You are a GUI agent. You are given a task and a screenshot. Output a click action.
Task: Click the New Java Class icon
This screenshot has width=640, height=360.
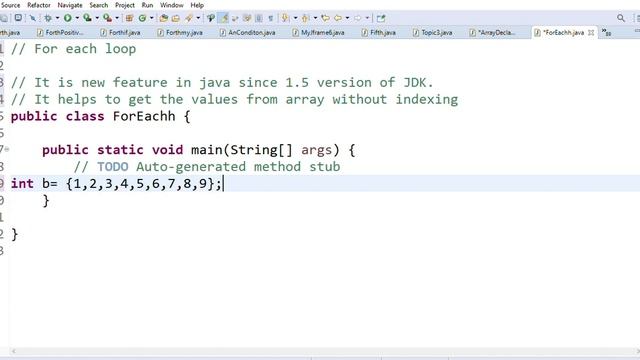click(x=142, y=18)
